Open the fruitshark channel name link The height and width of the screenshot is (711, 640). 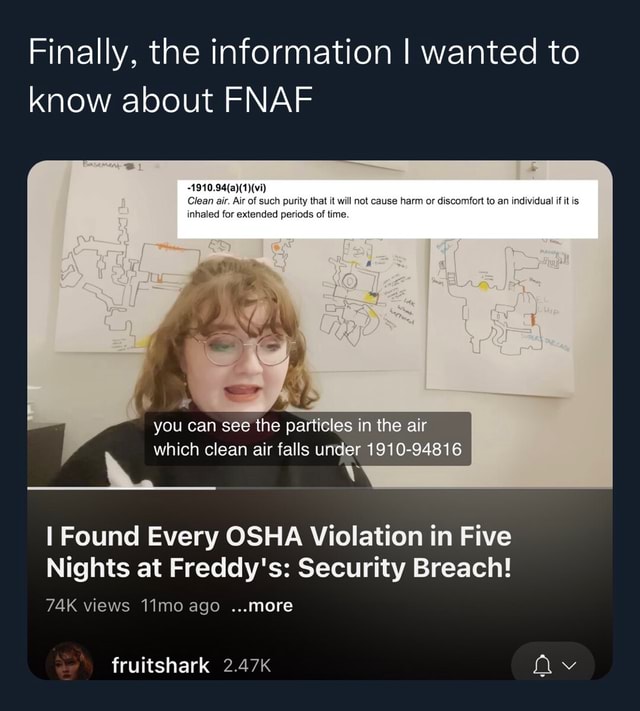tap(161, 665)
